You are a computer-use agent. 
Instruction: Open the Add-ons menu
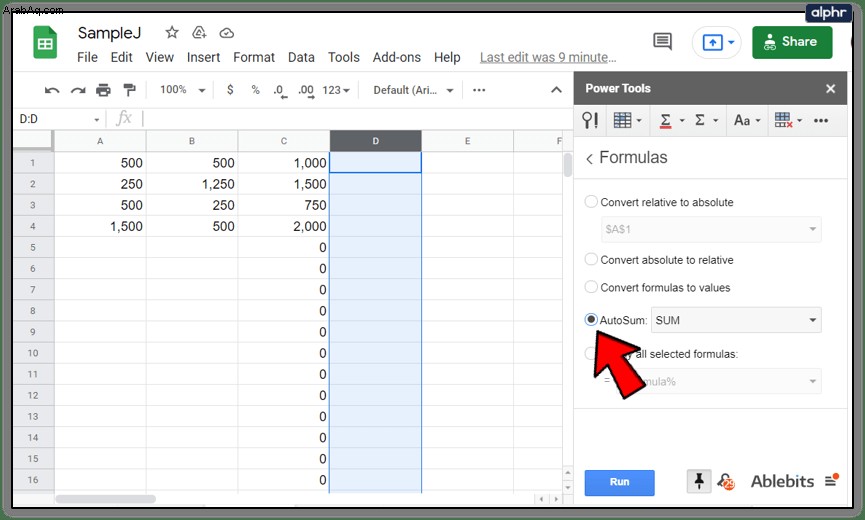click(x=397, y=57)
